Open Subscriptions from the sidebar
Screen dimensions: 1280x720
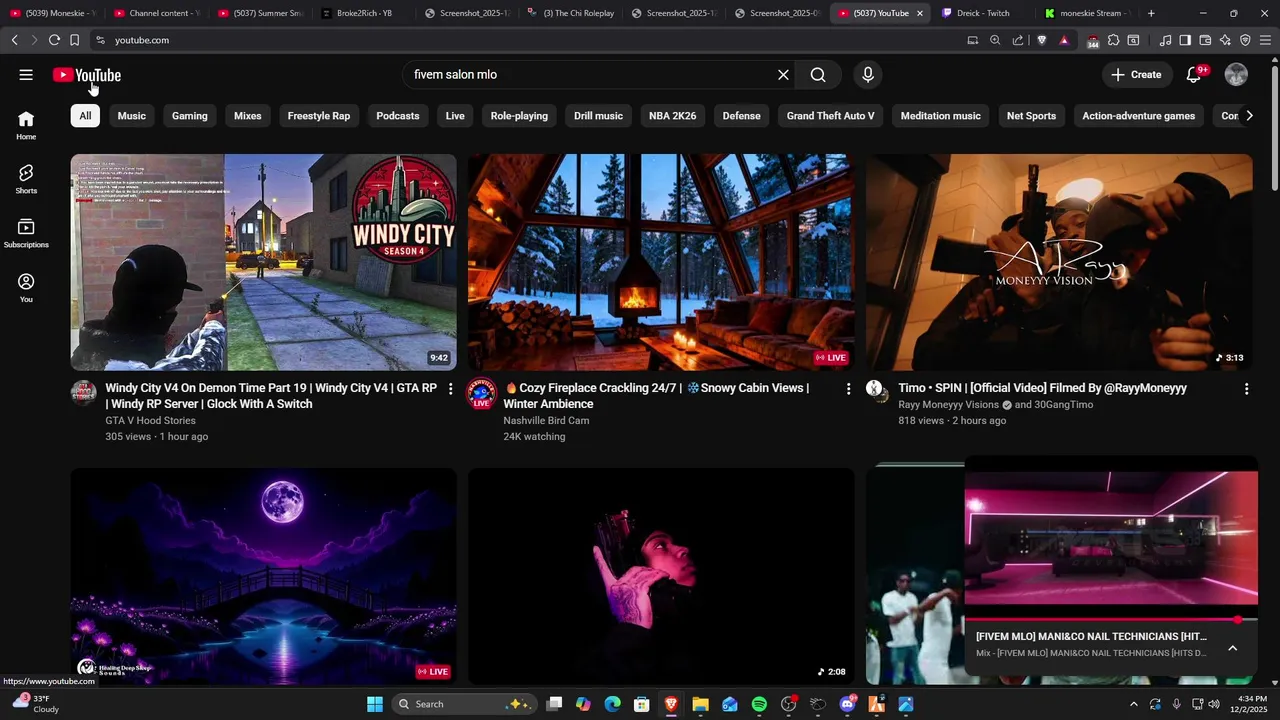point(26,233)
